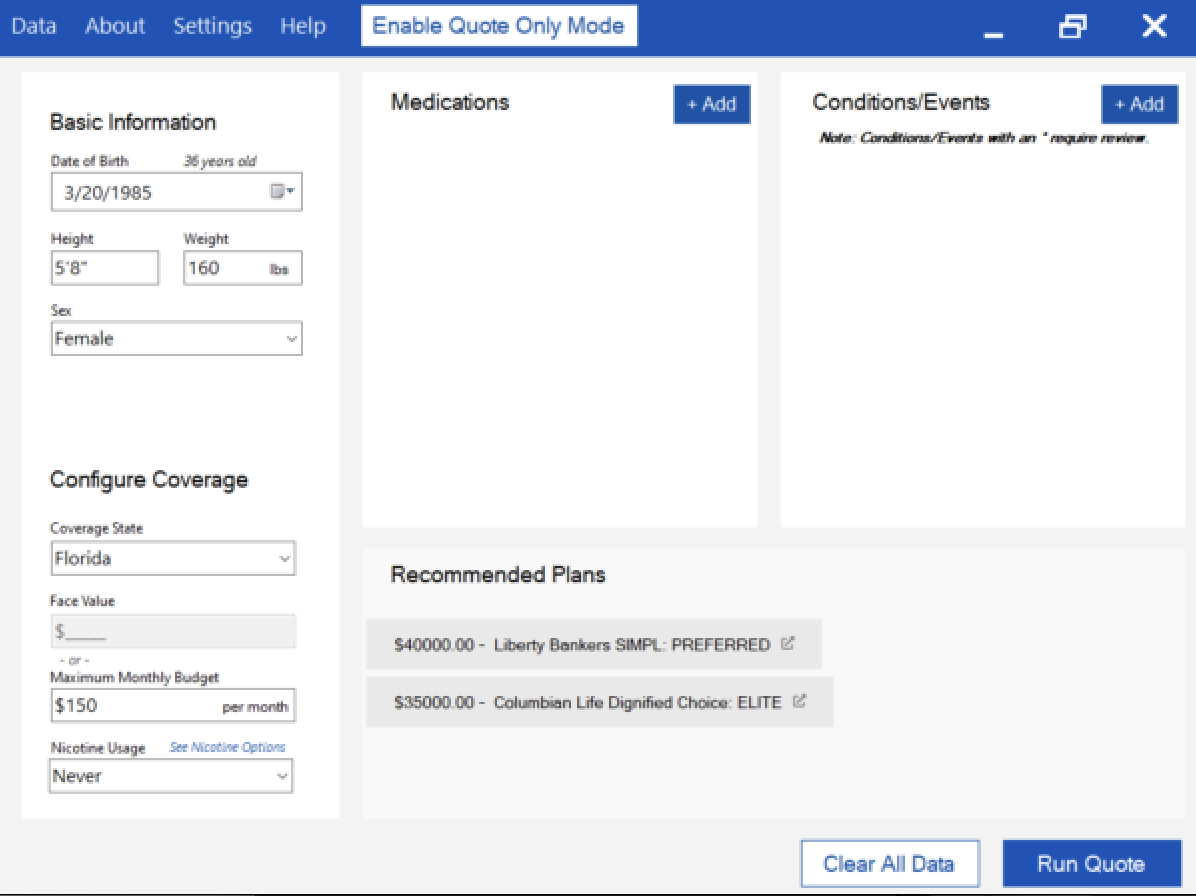Open the Settings menu

pyautogui.click(x=212, y=26)
